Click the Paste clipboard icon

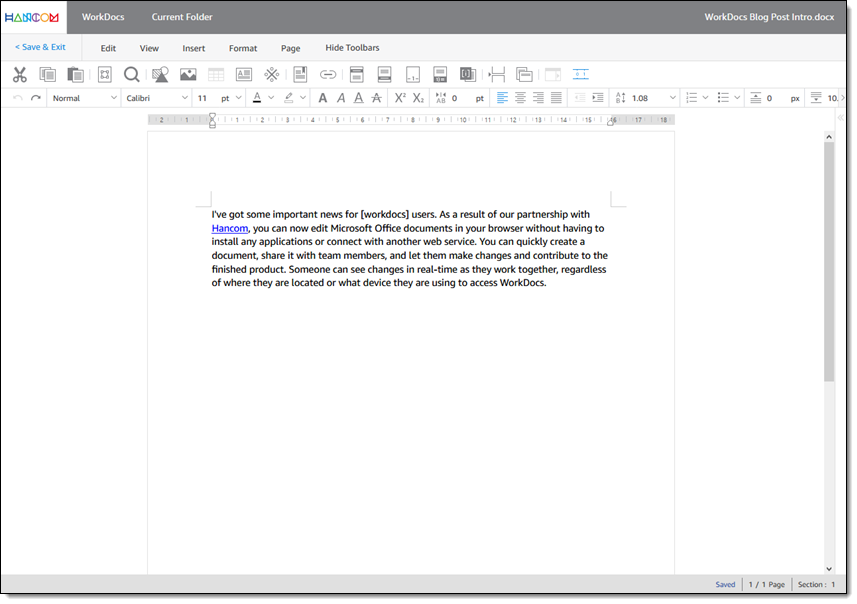click(x=75, y=74)
